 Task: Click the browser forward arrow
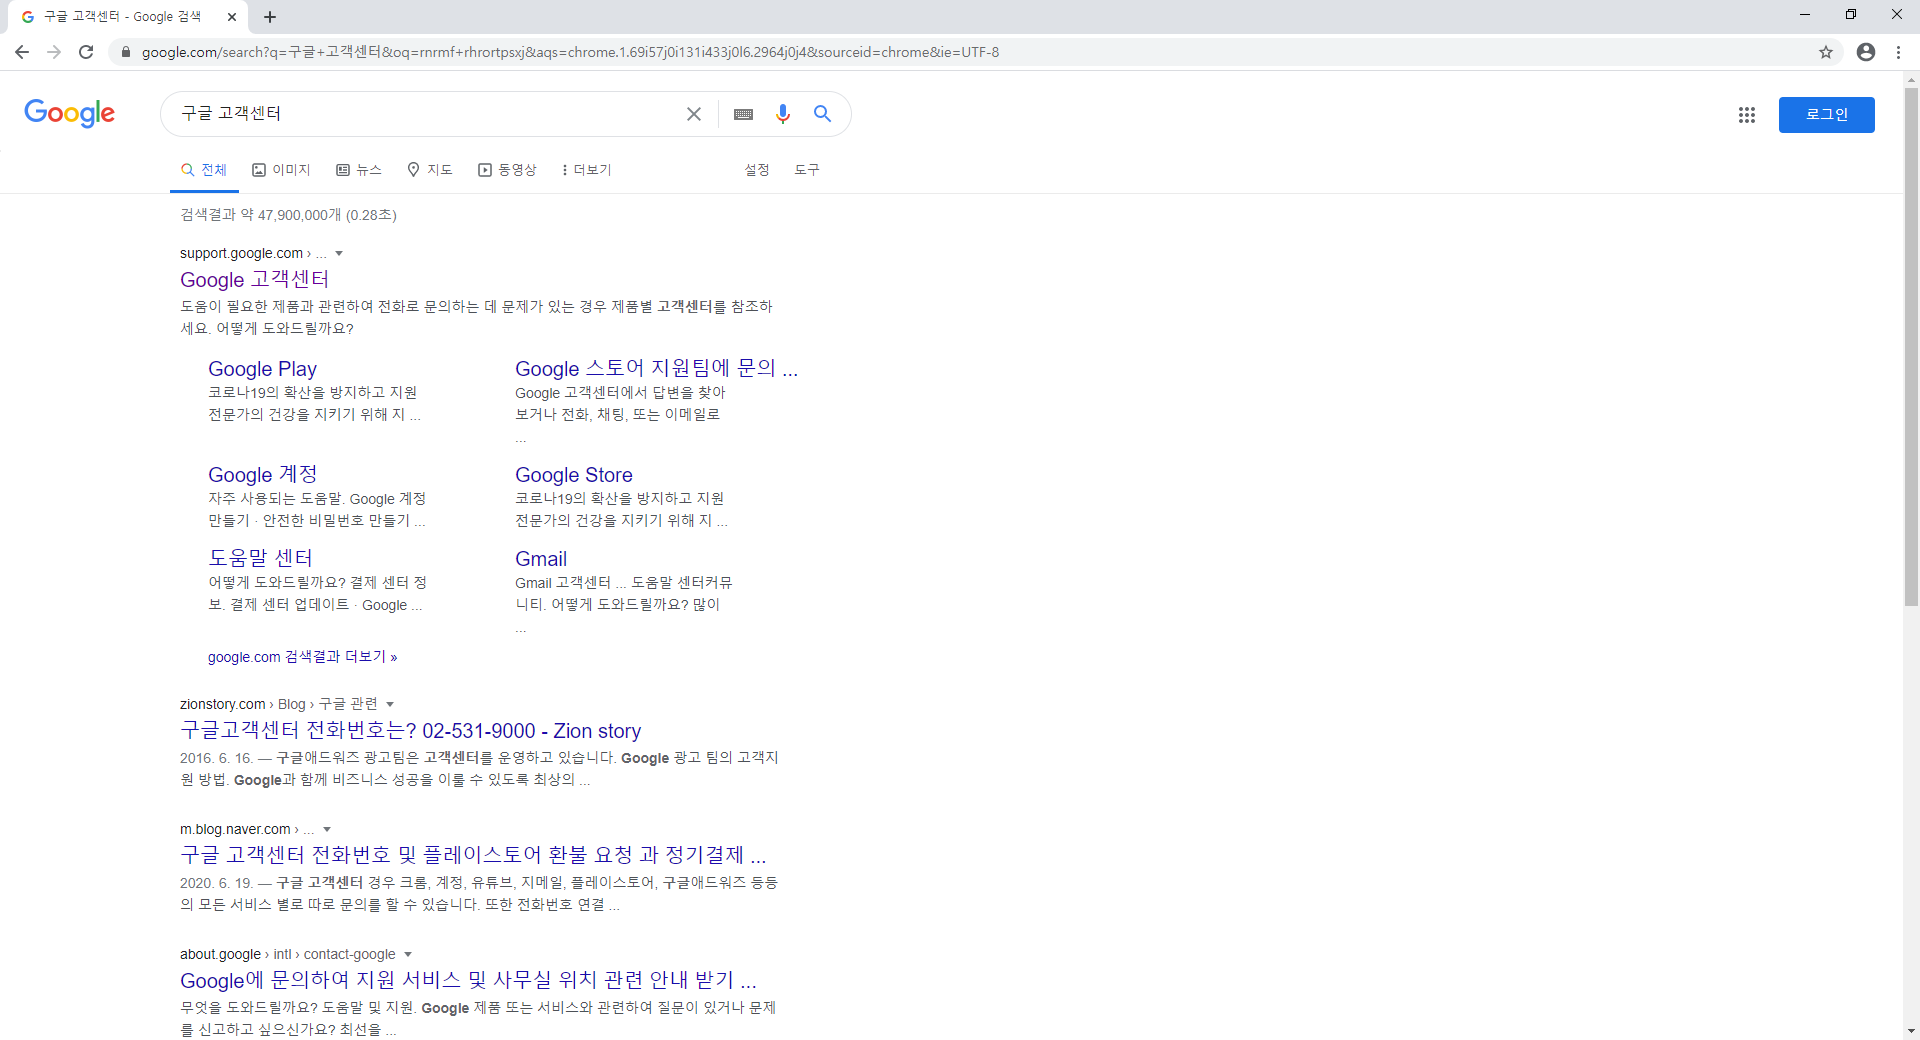54,52
